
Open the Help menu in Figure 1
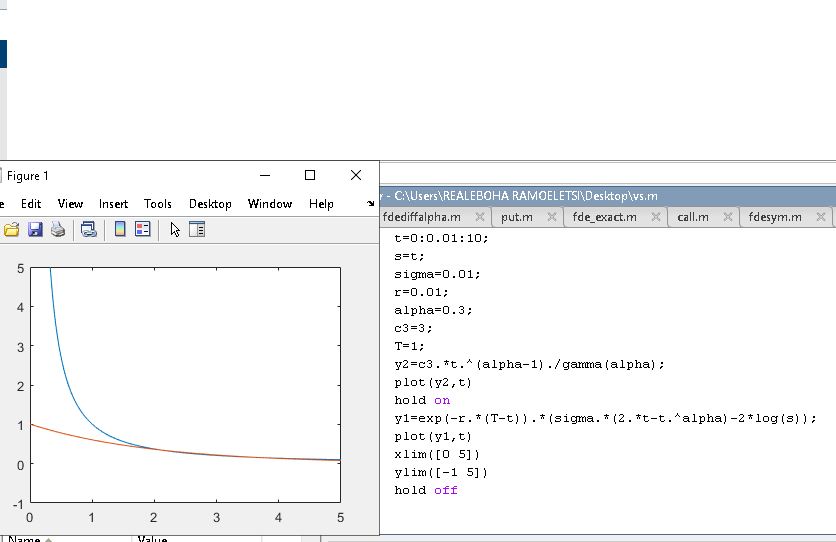[x=321, y=204]
